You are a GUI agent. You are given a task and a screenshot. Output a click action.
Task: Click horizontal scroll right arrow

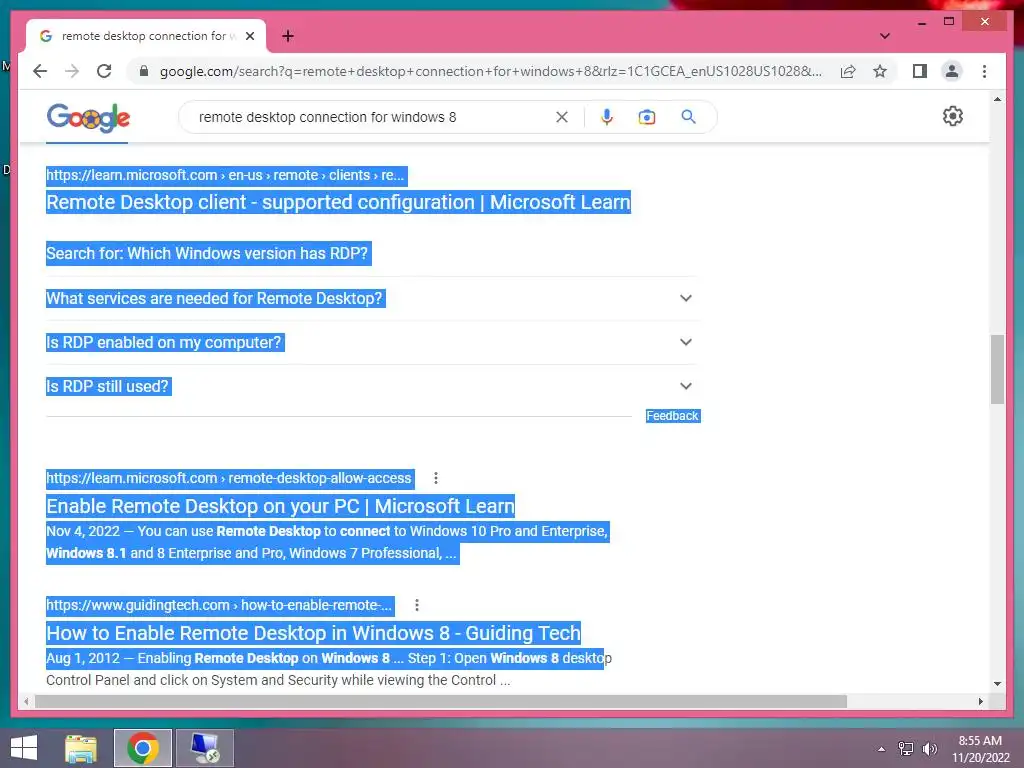(x=981, y=701)
